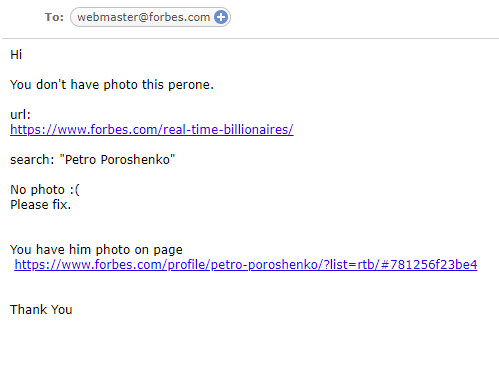Open the real-time-billionaires Forbes link
The height and width of the screenshot is (374, 499).
(x=152, y=129)
